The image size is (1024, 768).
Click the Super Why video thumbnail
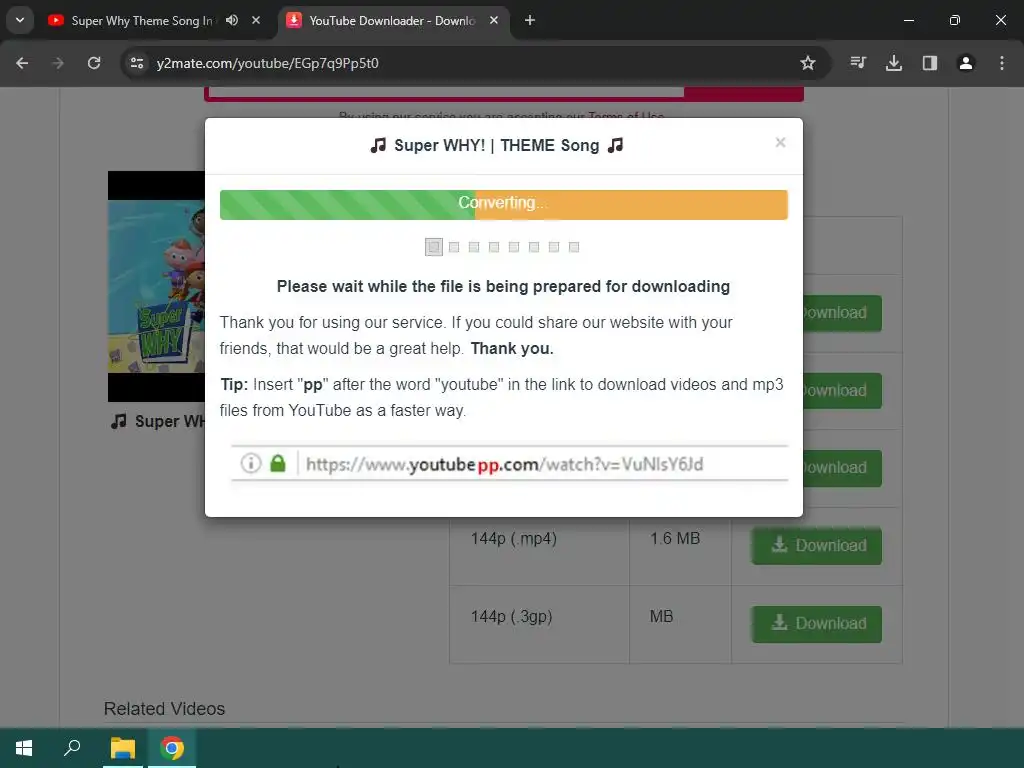click(x=156, y=286)
